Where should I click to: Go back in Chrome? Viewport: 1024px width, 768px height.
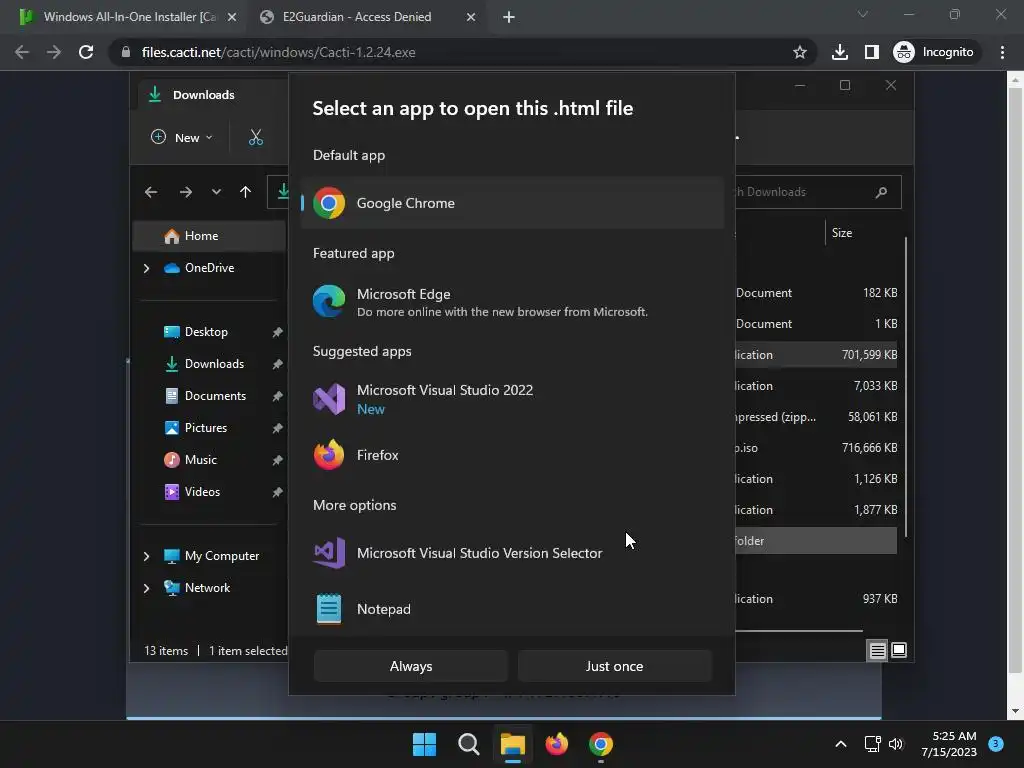coord(22,52)
